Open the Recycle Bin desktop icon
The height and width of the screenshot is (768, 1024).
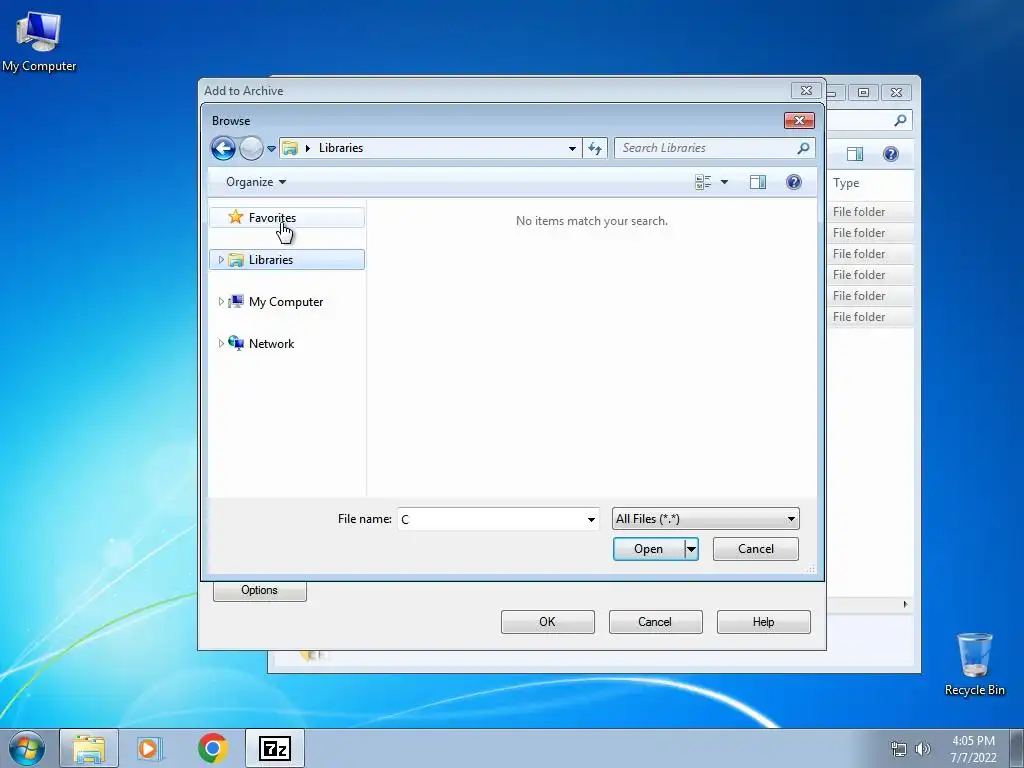coord(974,664)
